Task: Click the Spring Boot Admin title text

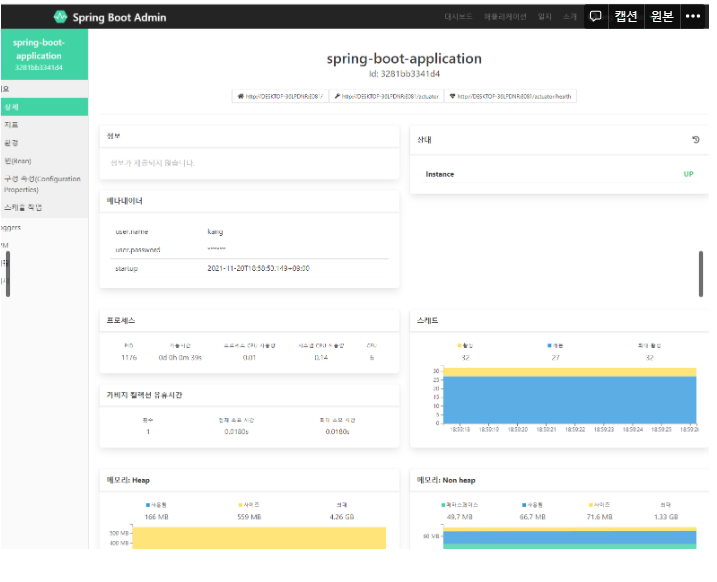Action: tap(119, 17)
